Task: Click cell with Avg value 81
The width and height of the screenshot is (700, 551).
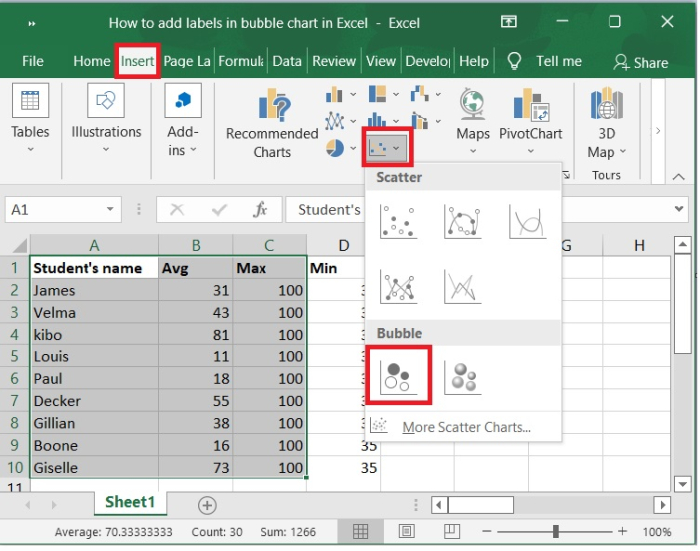Action: (x=196, y=334)
